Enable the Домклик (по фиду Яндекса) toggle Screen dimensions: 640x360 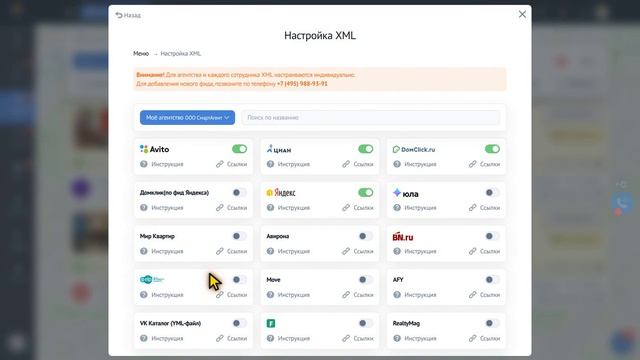coord(240,193)
